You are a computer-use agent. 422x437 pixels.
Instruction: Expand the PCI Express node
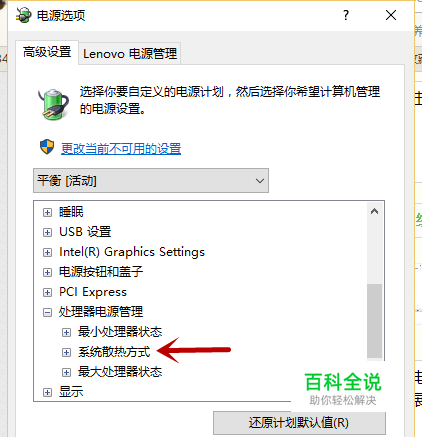click(47, 292)
